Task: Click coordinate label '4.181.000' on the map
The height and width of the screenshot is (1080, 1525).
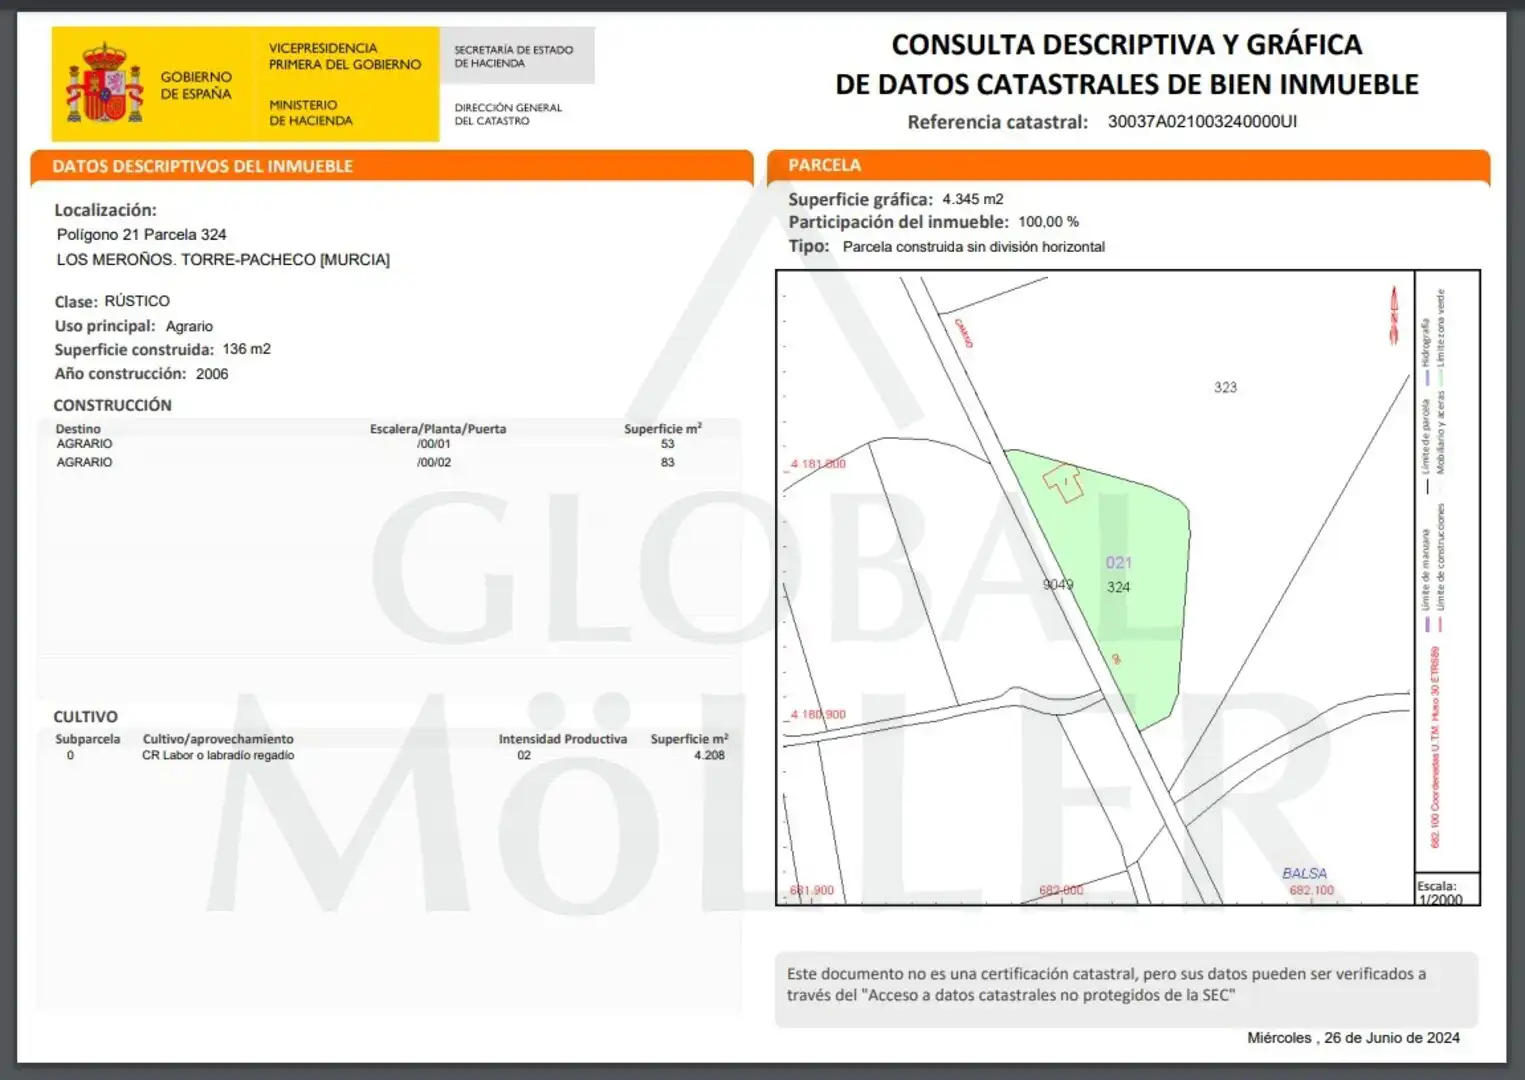Action: coord(818,464)
